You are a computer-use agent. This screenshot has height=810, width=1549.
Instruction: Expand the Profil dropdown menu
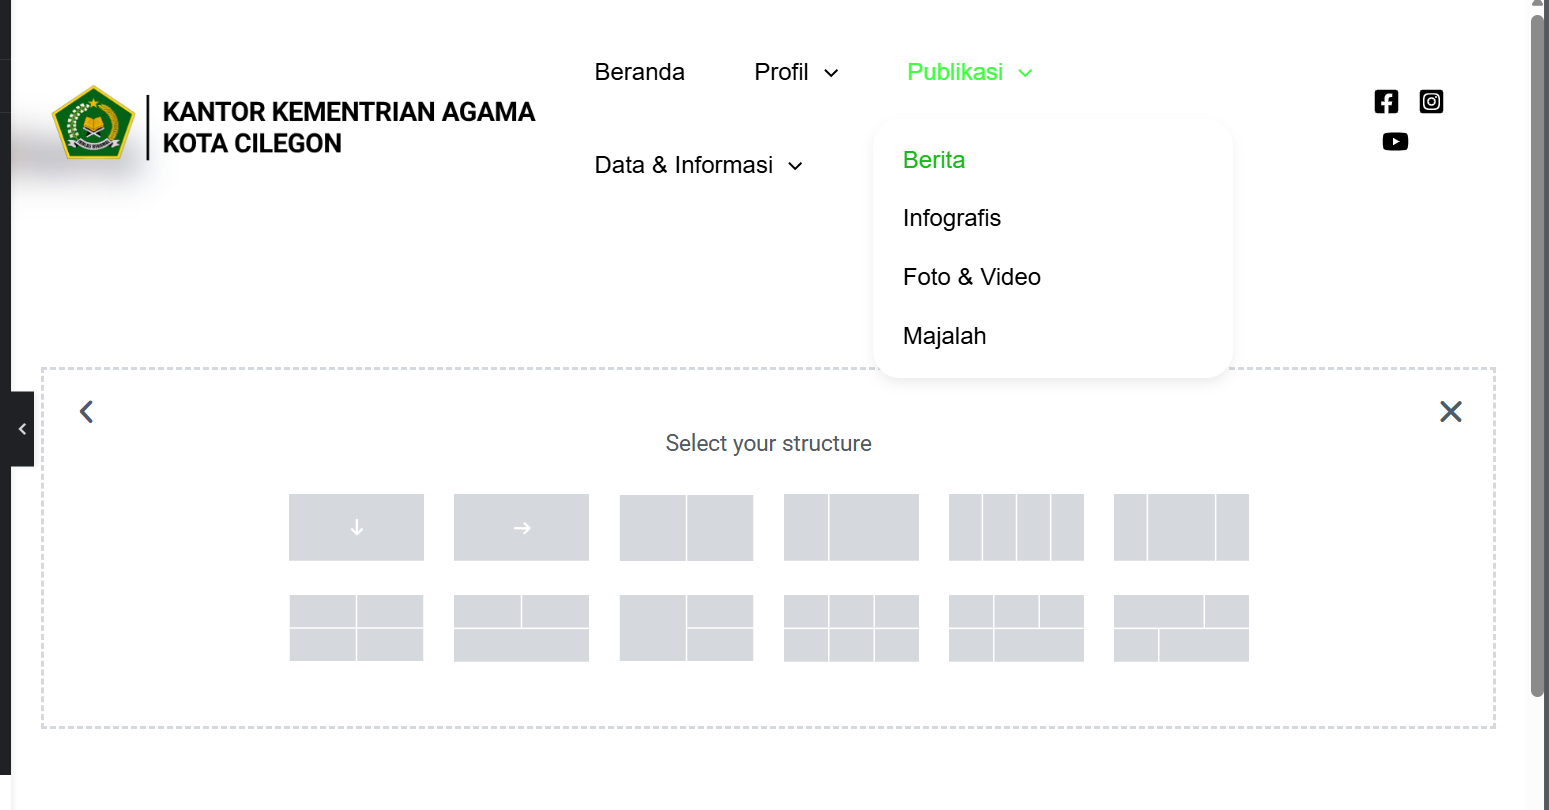click(x=796, y=72)
